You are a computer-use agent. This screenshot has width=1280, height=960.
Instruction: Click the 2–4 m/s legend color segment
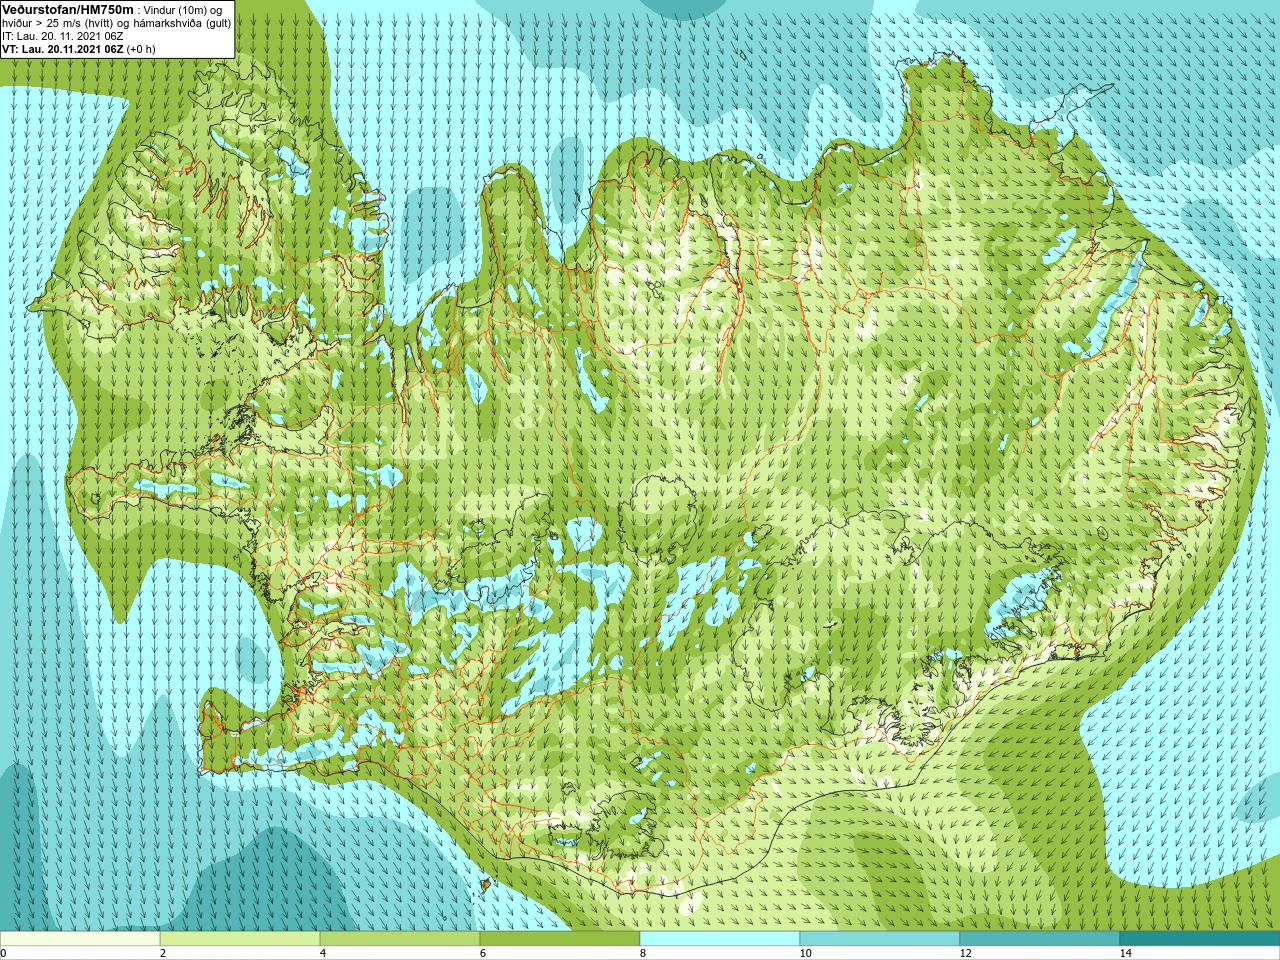point(240,939)
